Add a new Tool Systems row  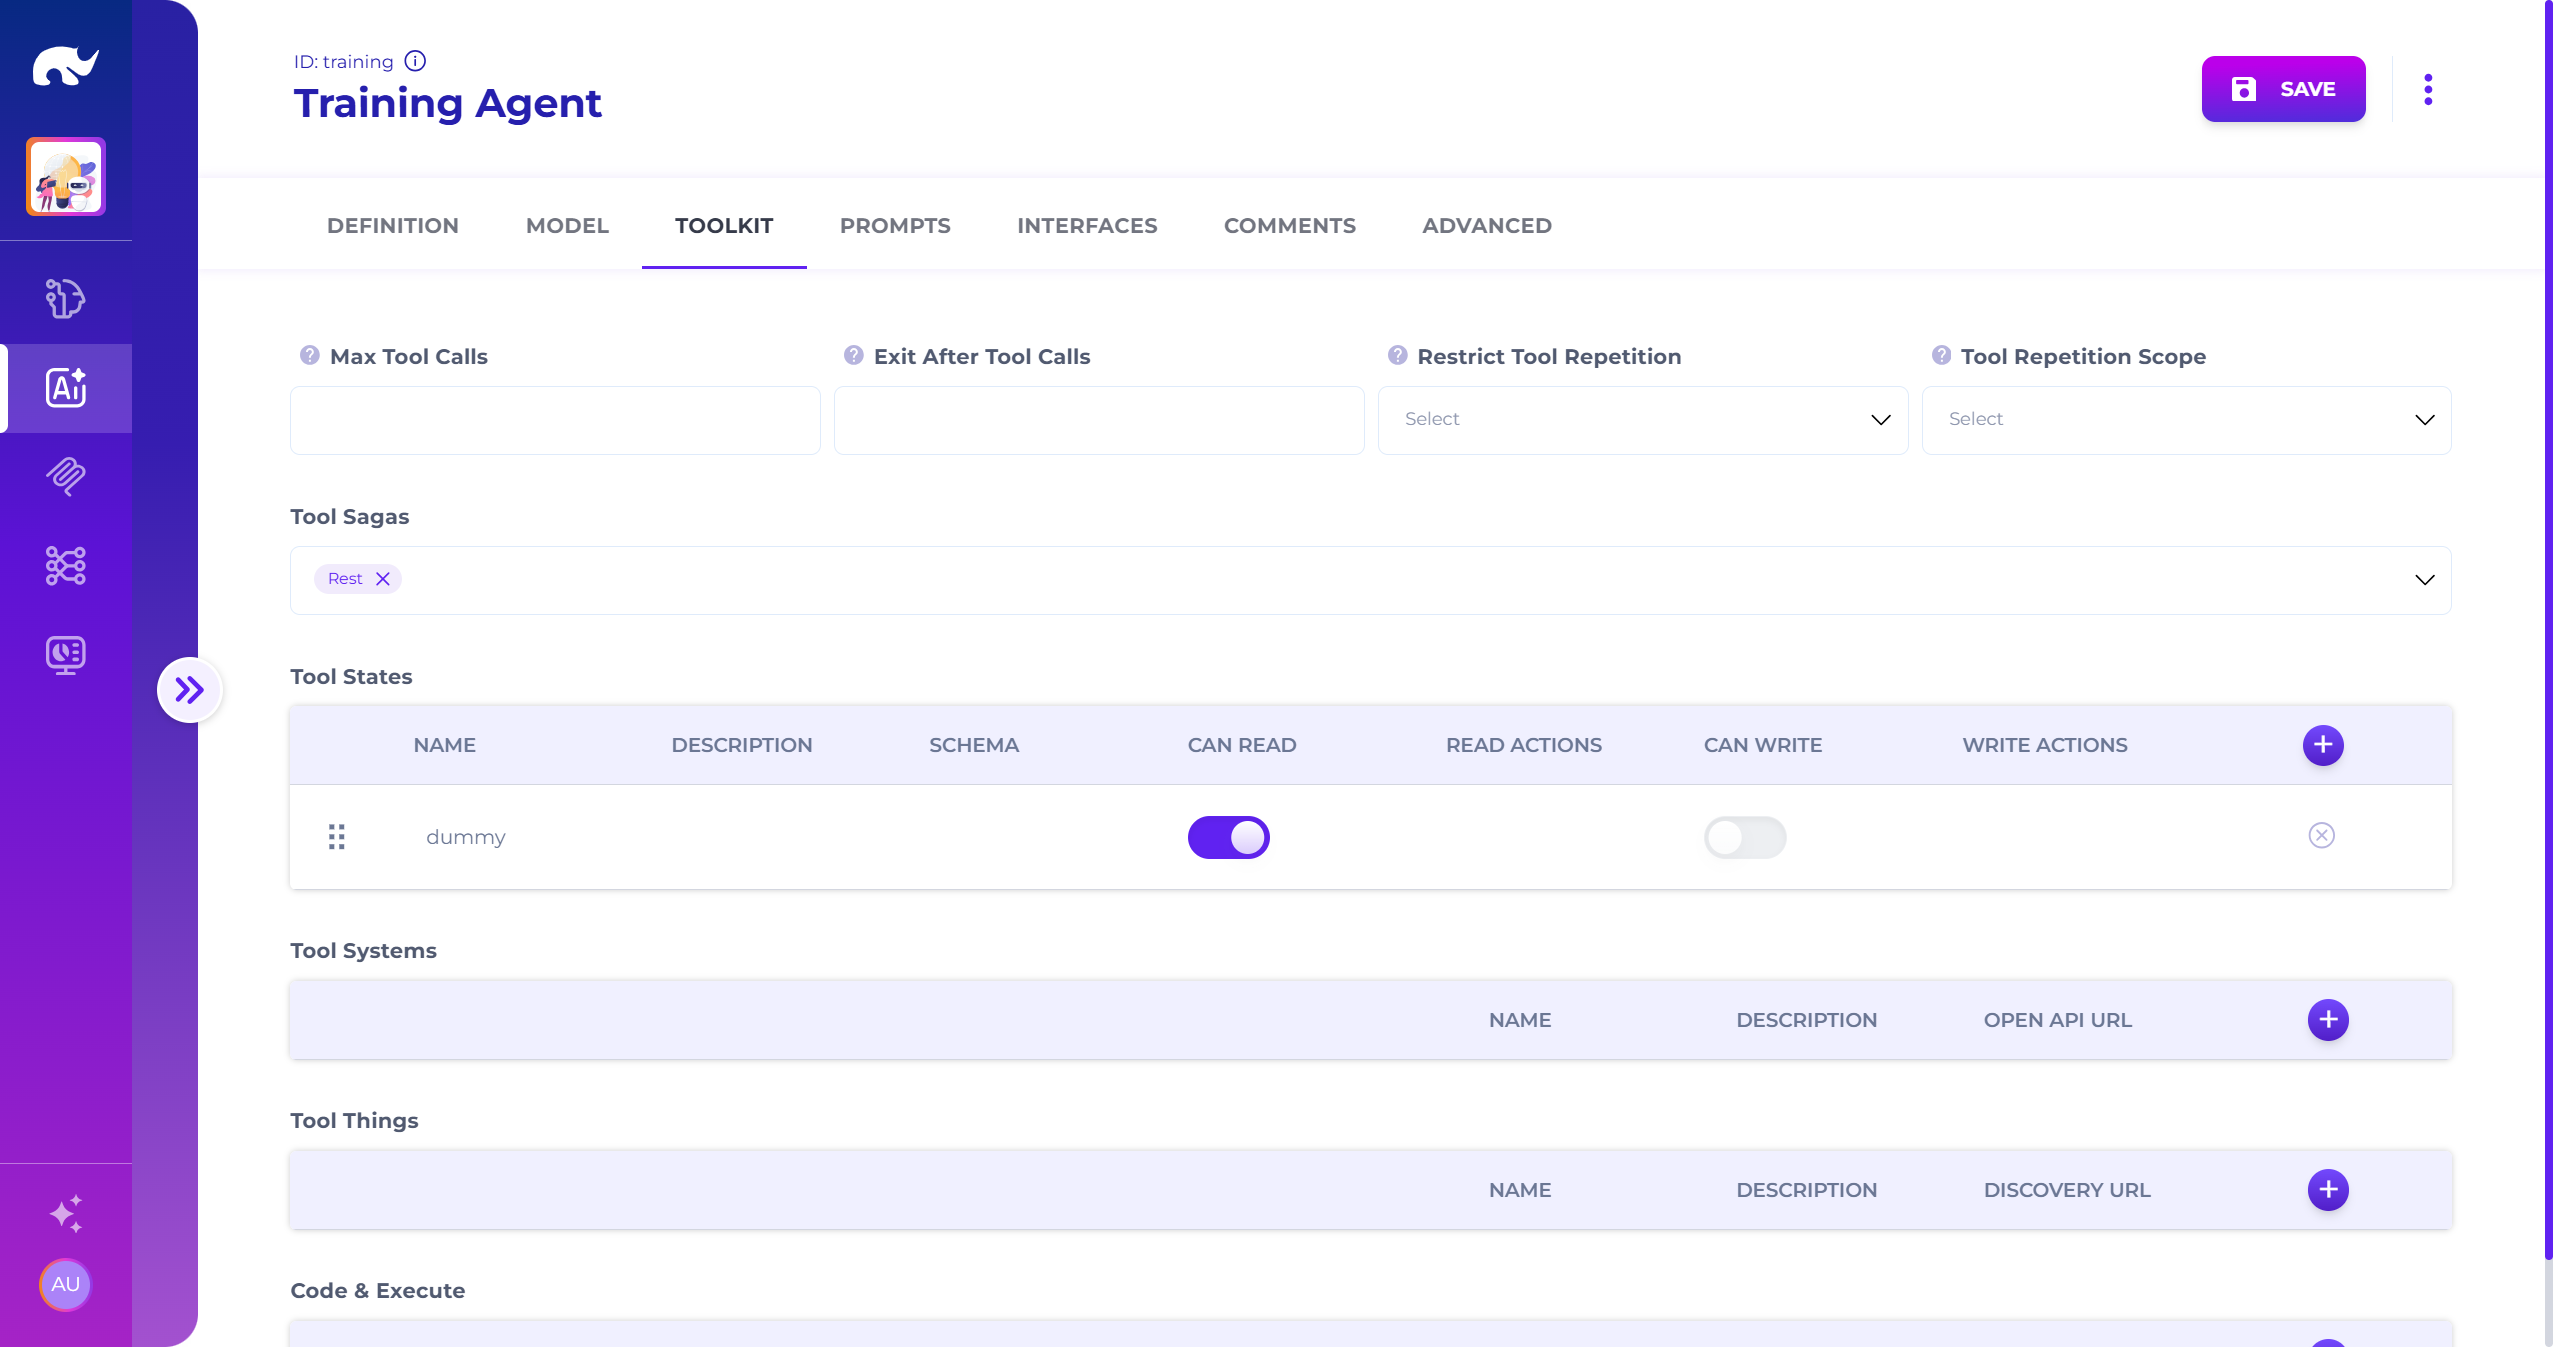tap(2327, 1020)
